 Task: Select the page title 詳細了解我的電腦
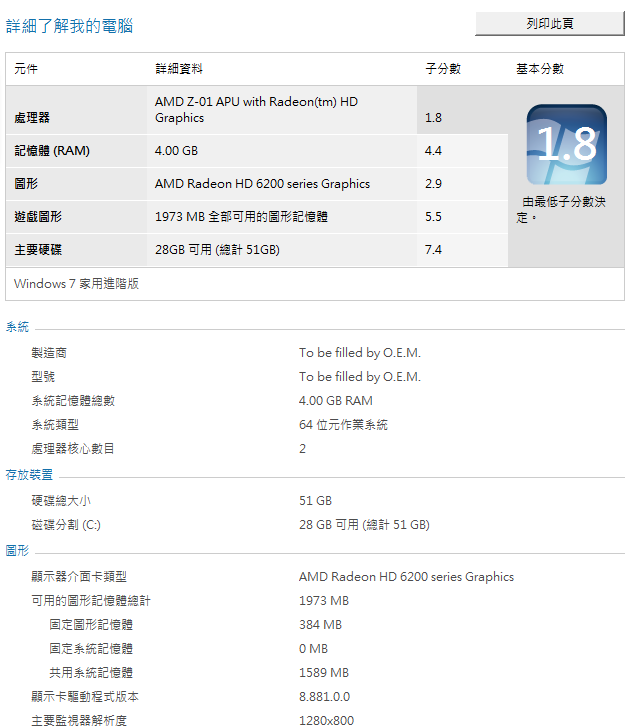pos(69,26)
